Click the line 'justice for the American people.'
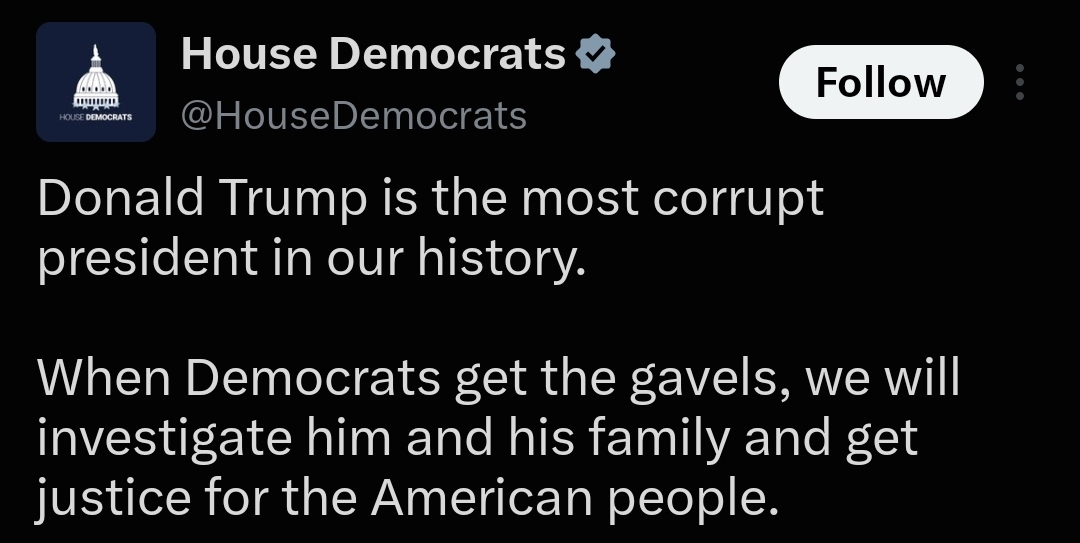This screenshot has height=543, width=1080. 408,498
